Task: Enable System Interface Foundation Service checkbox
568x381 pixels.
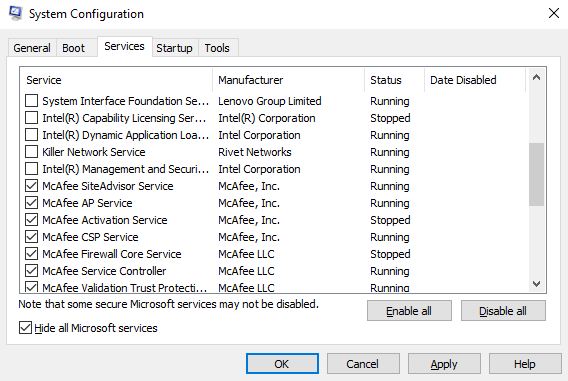Action: coord(32,101)
